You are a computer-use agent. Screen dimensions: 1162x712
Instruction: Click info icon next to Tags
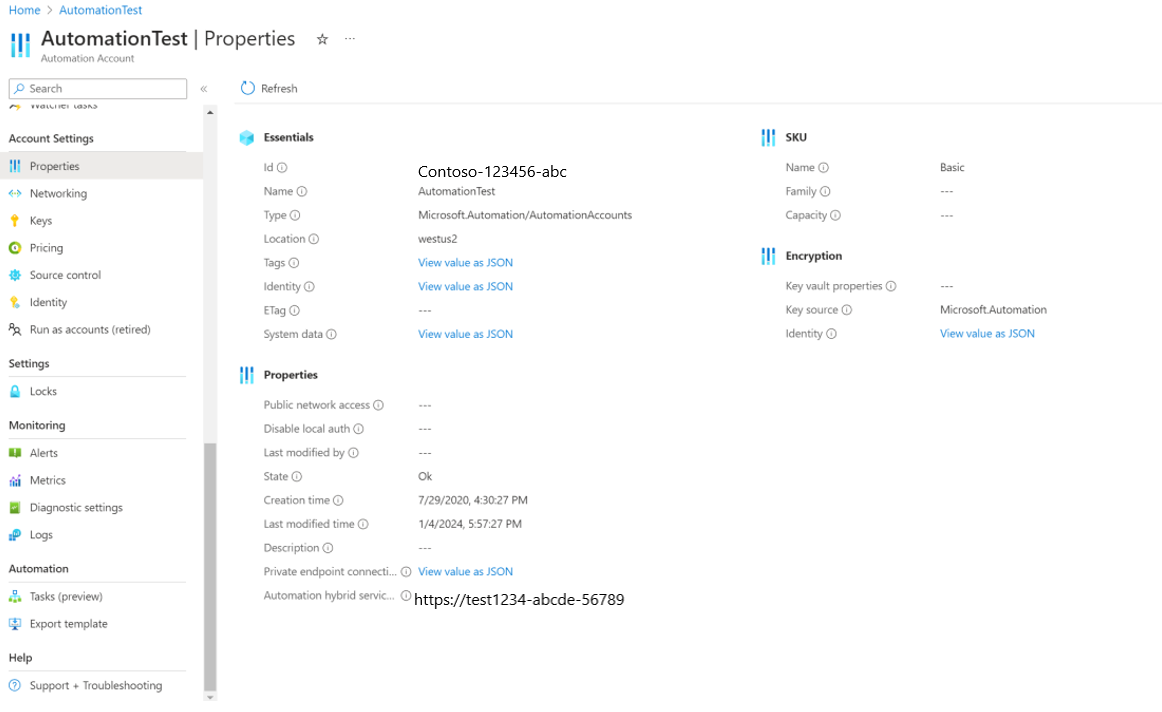tap(293, 262)
